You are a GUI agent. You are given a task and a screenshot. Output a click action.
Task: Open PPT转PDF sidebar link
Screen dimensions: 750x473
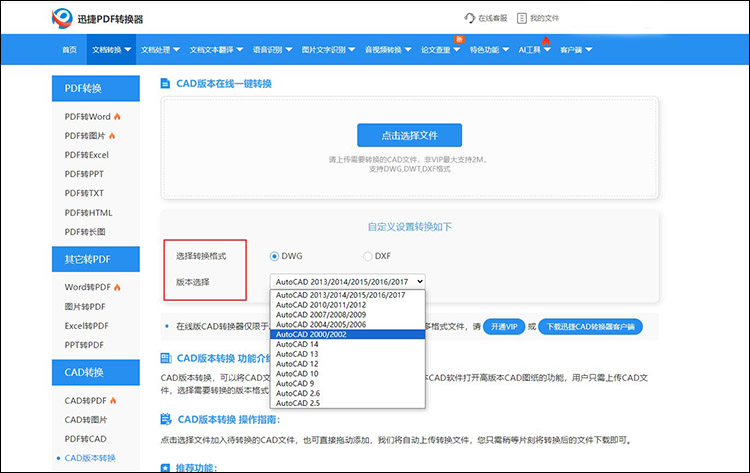[x=84, y=345]
